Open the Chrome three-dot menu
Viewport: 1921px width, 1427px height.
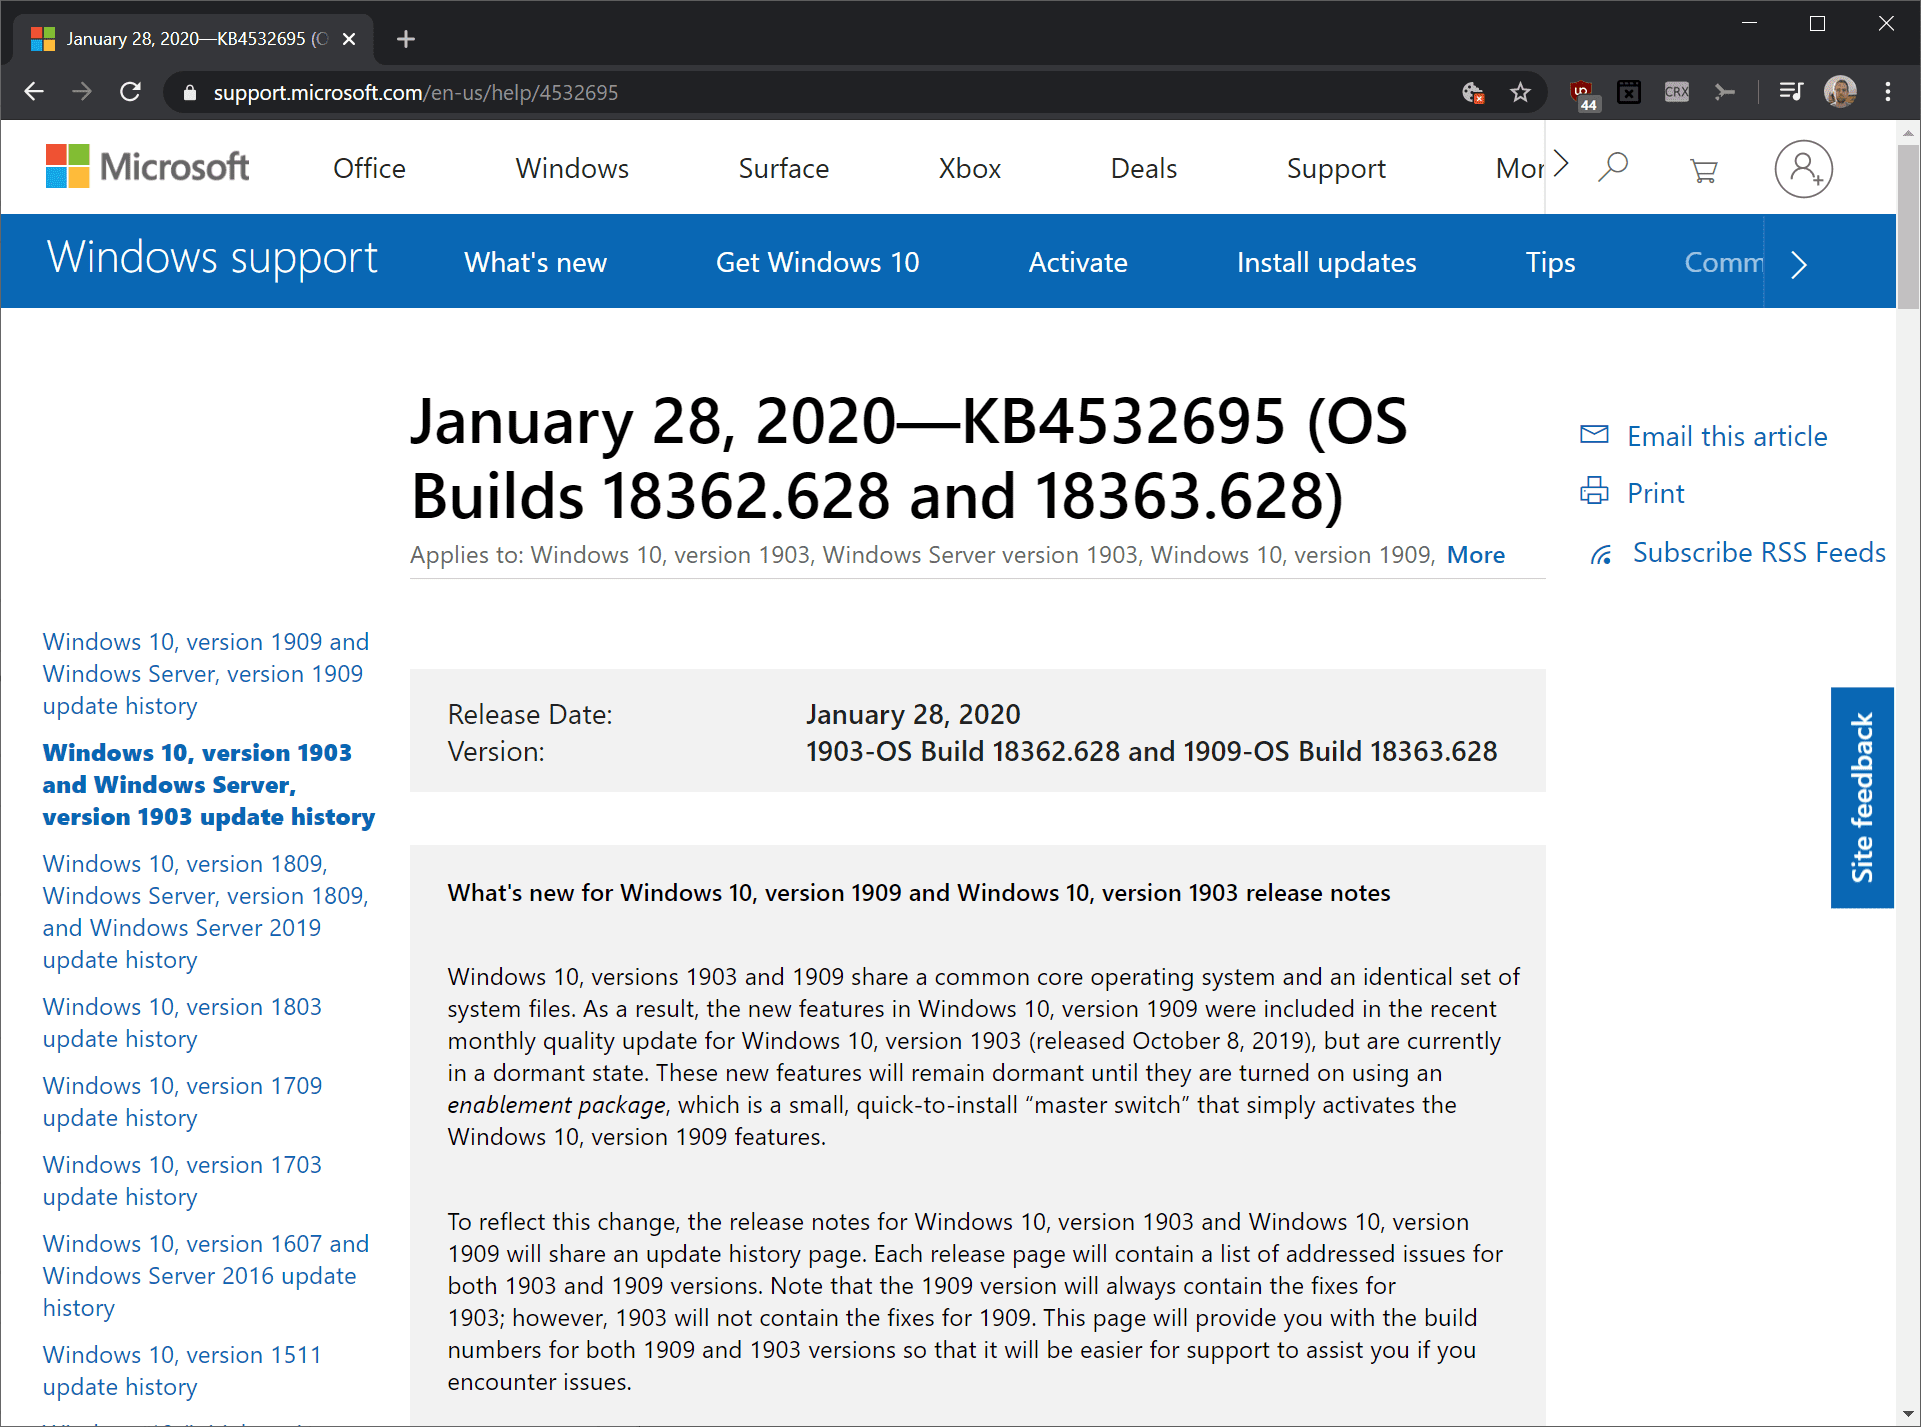[1888, 92]
